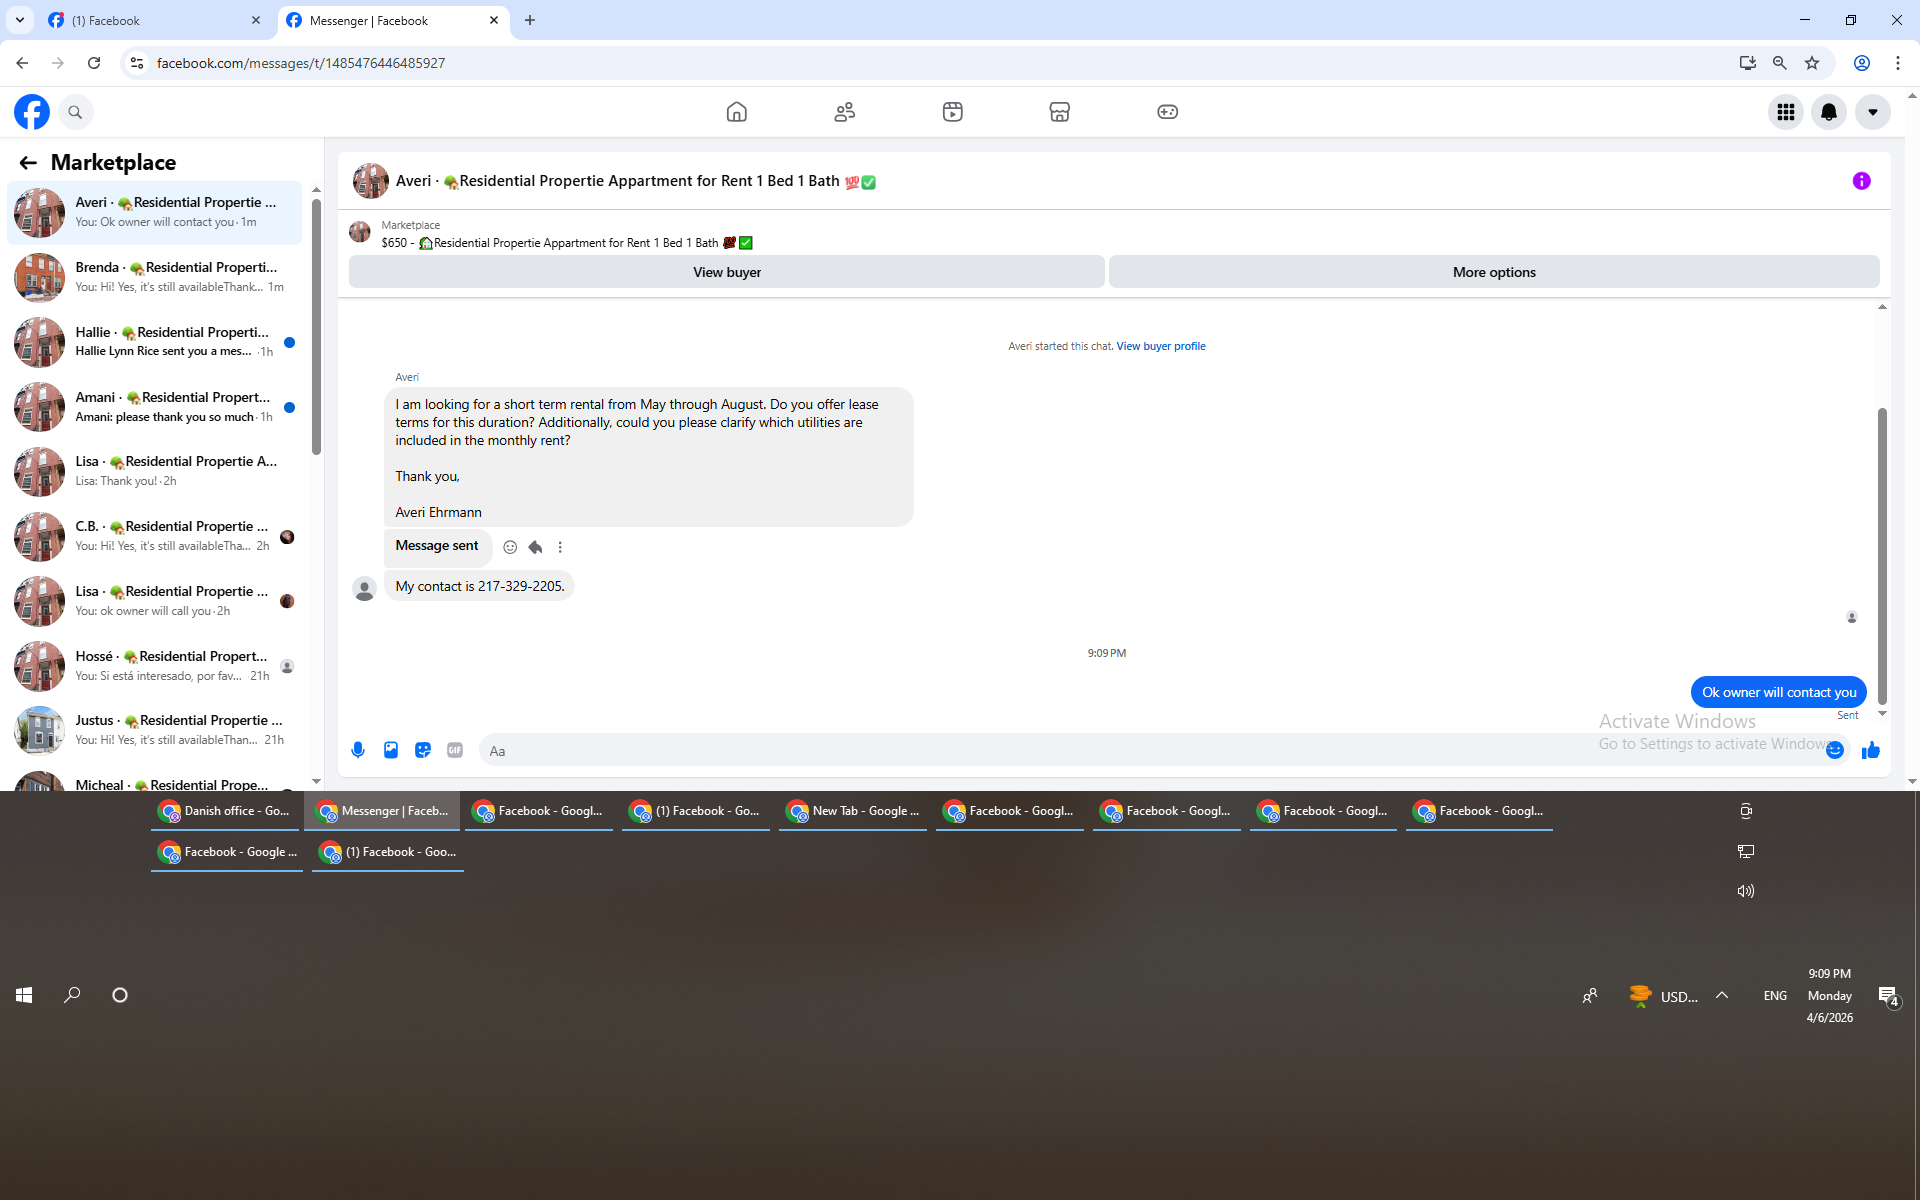The height and width of the screenshot is (1200, 1920).
Task: Open the C.B. conversation
Action: 155,536
